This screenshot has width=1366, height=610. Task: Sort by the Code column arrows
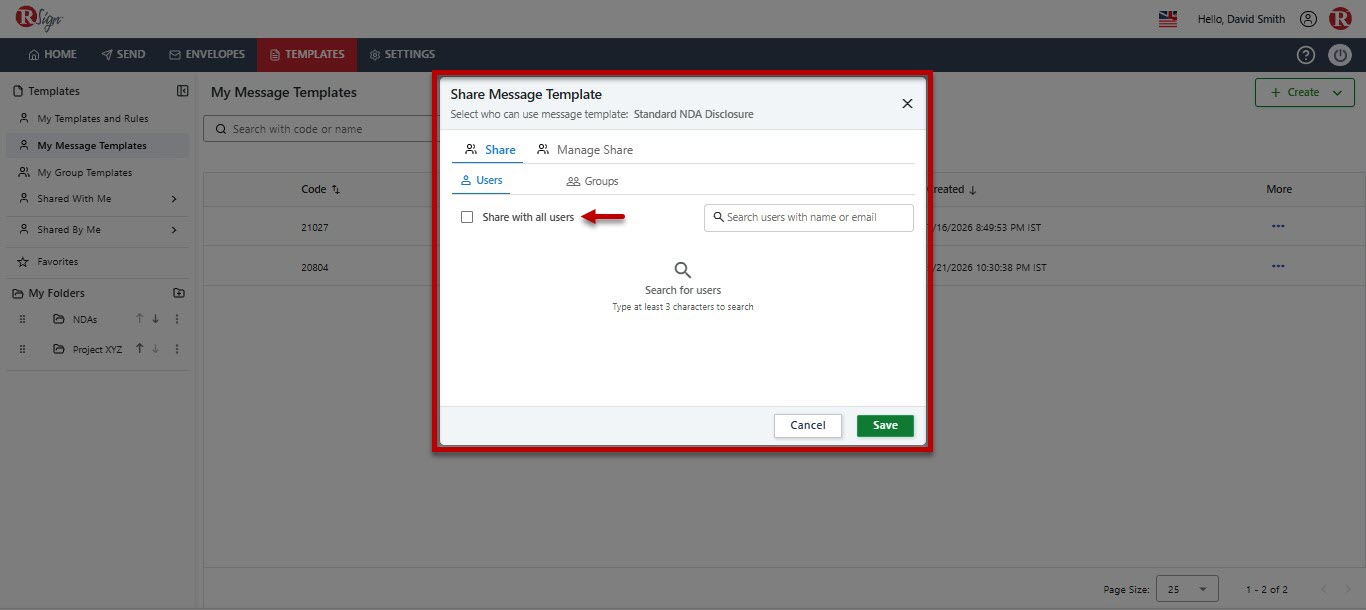(x=336, y=189)
